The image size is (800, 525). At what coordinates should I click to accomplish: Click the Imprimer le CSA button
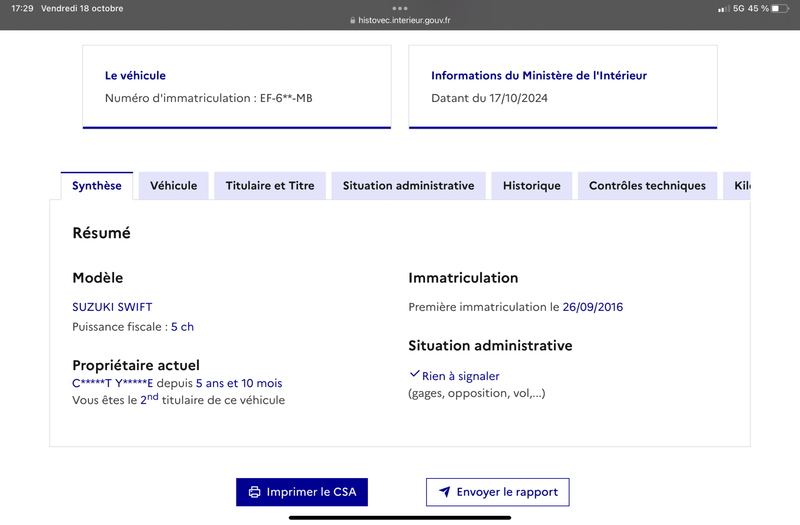tap(302, 492)
